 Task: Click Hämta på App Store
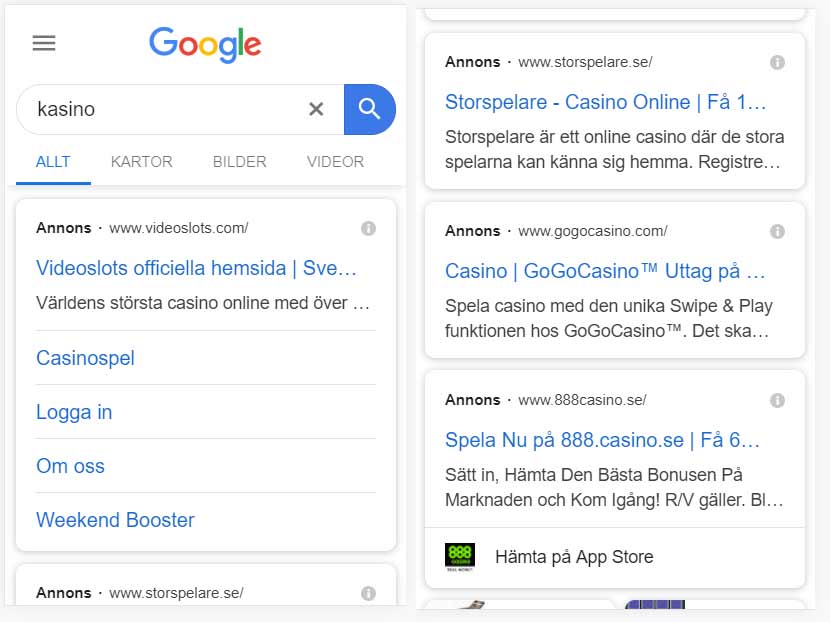(x=574, y=557)
